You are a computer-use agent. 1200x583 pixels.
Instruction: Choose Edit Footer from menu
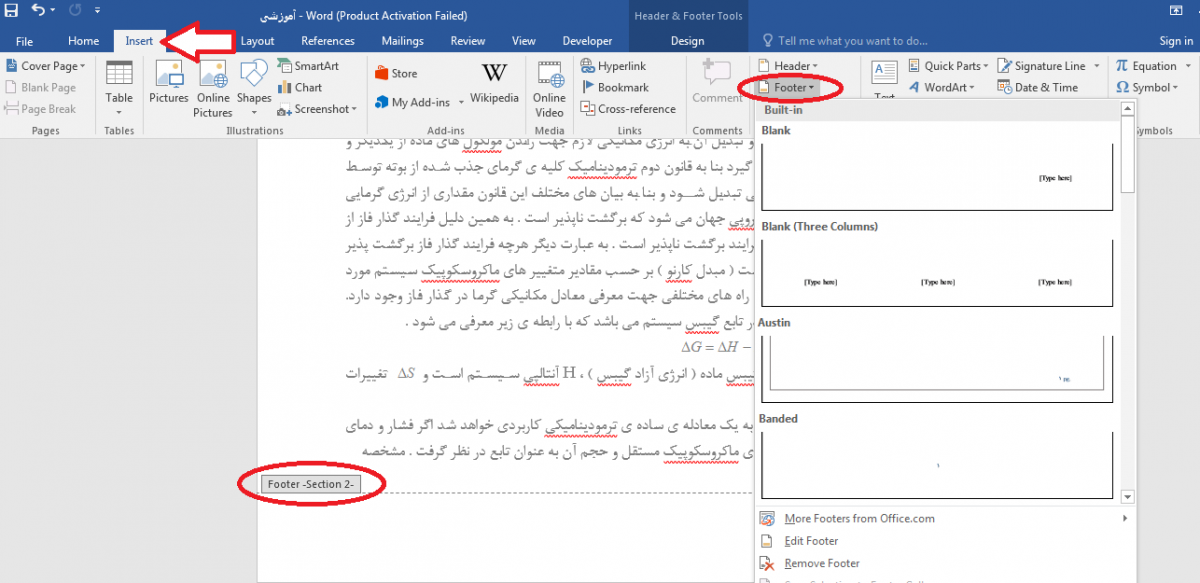point(811,541)
